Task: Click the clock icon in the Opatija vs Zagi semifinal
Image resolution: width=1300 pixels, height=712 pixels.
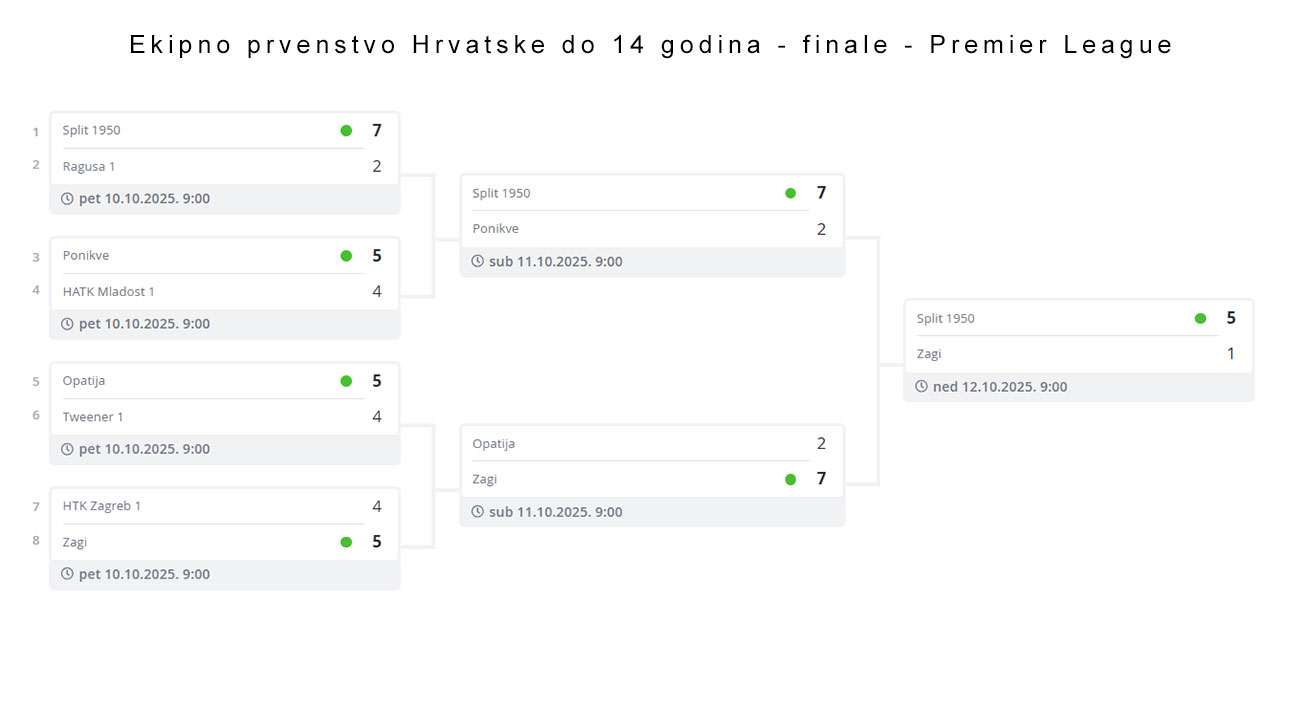Action: pos(477,512)
